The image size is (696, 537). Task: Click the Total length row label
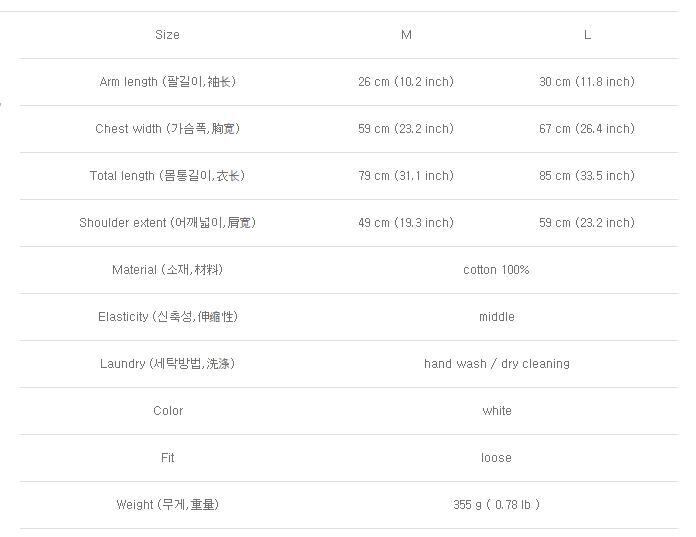167,176
